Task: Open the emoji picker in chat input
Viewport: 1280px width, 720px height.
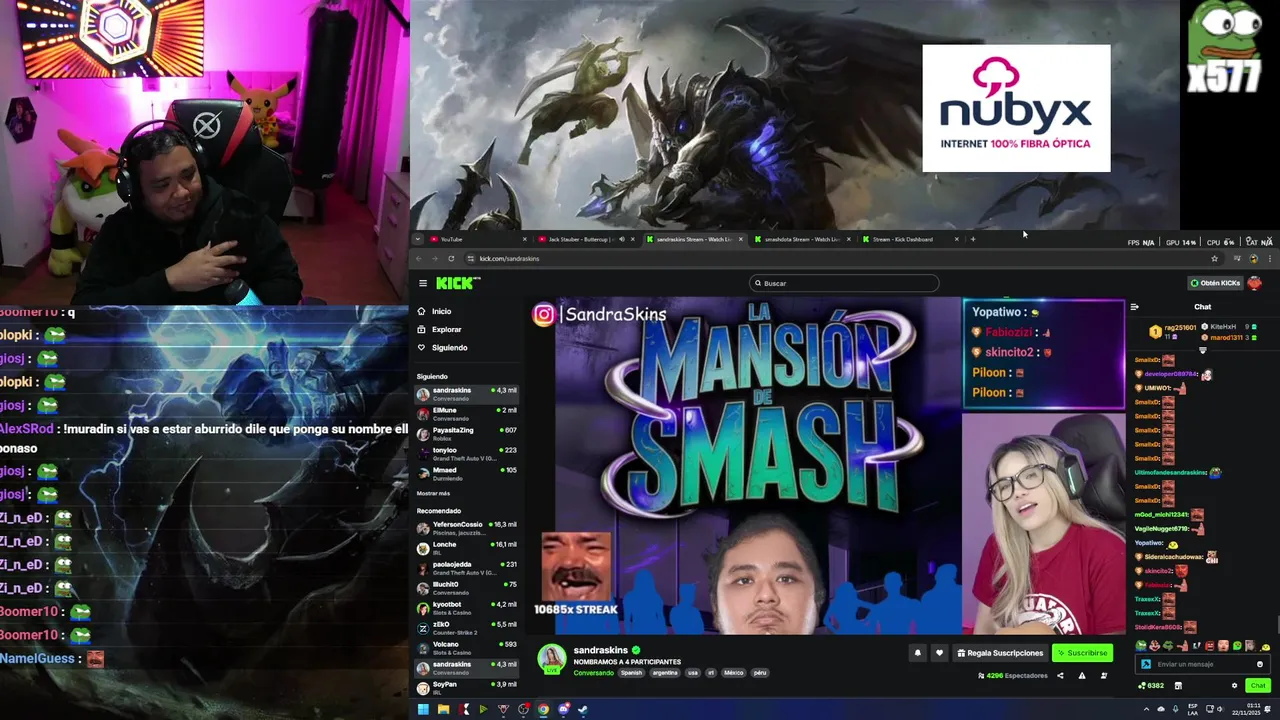Action: [1259, 664]
